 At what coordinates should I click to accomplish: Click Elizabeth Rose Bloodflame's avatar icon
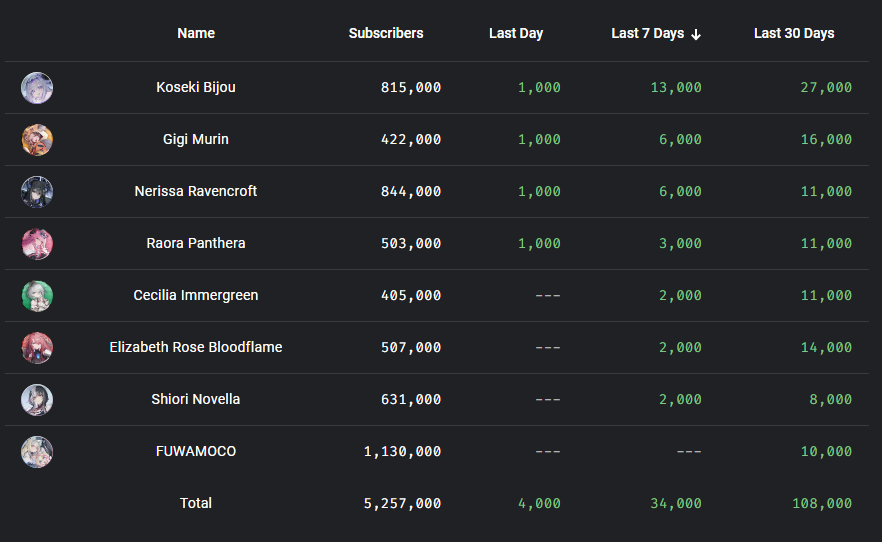pos(37,348)
